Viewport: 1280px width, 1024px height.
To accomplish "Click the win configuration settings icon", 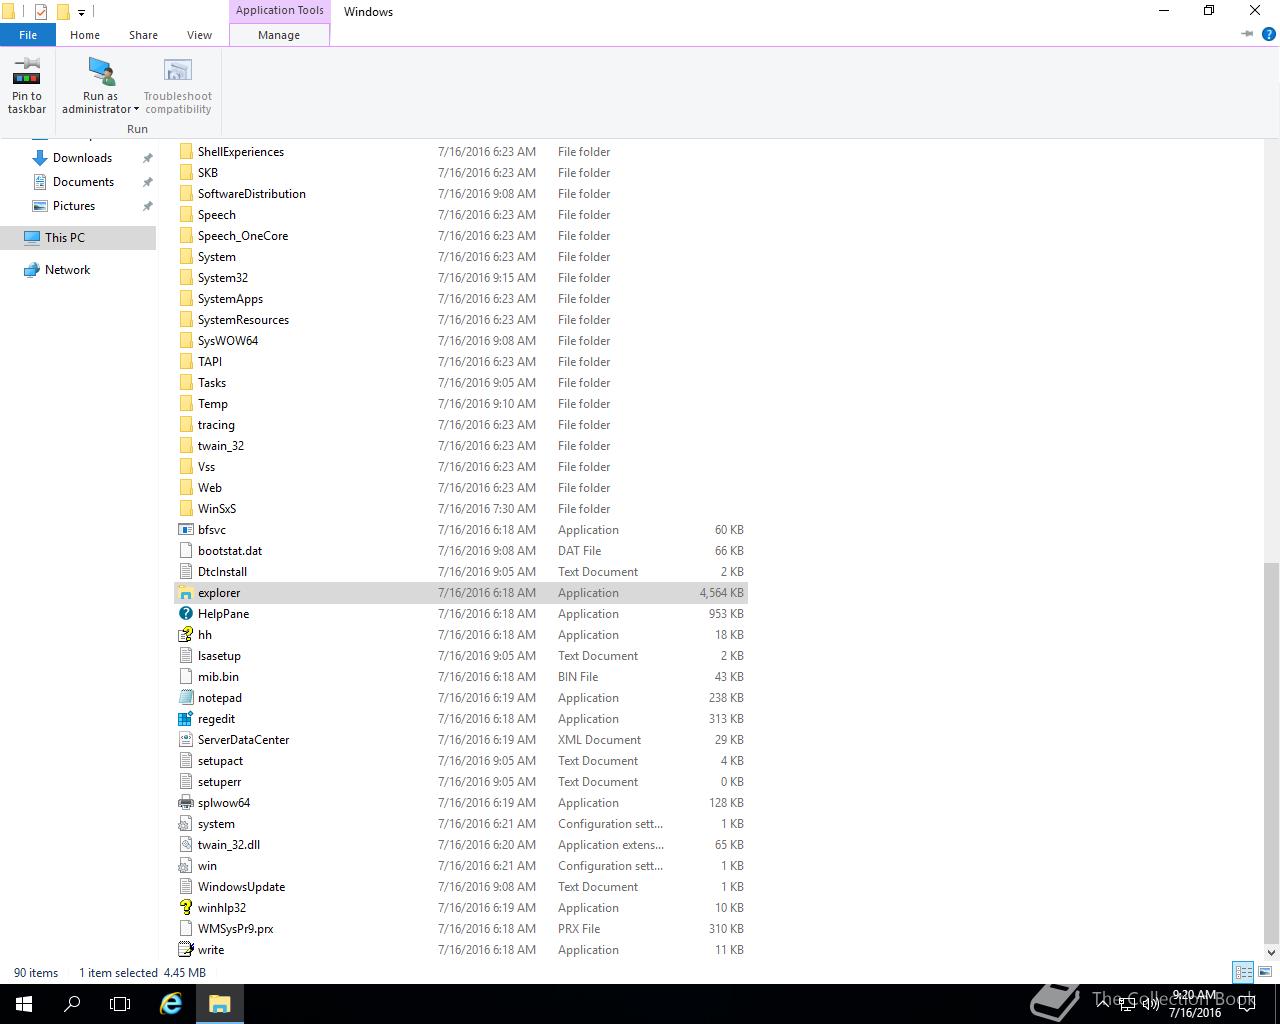I will coord(185,866).
